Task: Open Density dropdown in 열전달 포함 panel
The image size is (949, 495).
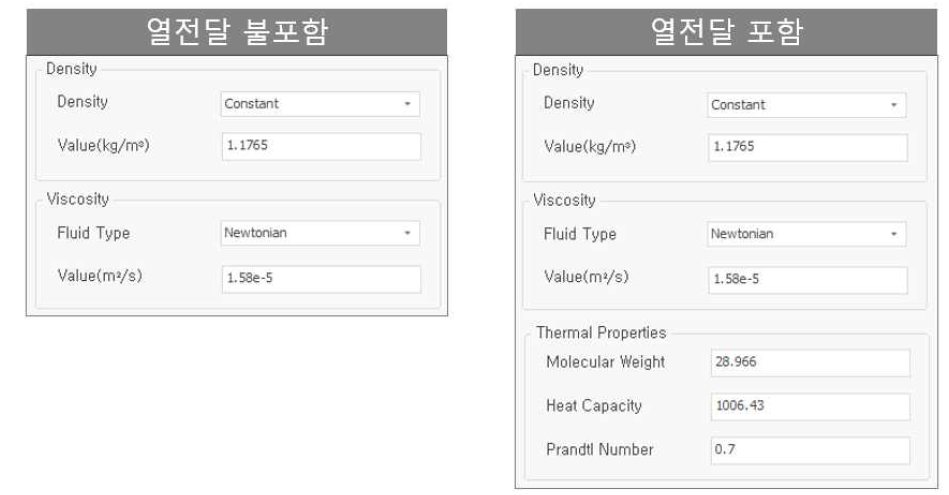Action: [x=807, y=105]
